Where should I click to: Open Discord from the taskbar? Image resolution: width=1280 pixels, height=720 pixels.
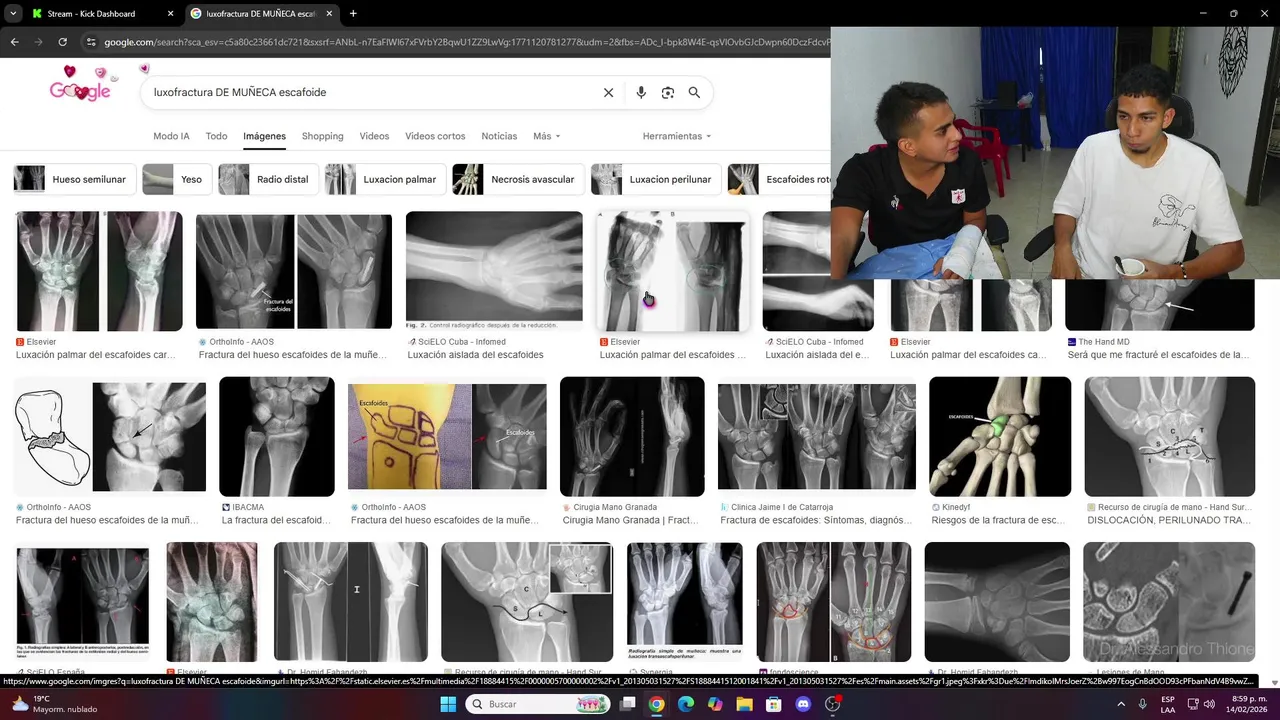[x=803, y=704]
